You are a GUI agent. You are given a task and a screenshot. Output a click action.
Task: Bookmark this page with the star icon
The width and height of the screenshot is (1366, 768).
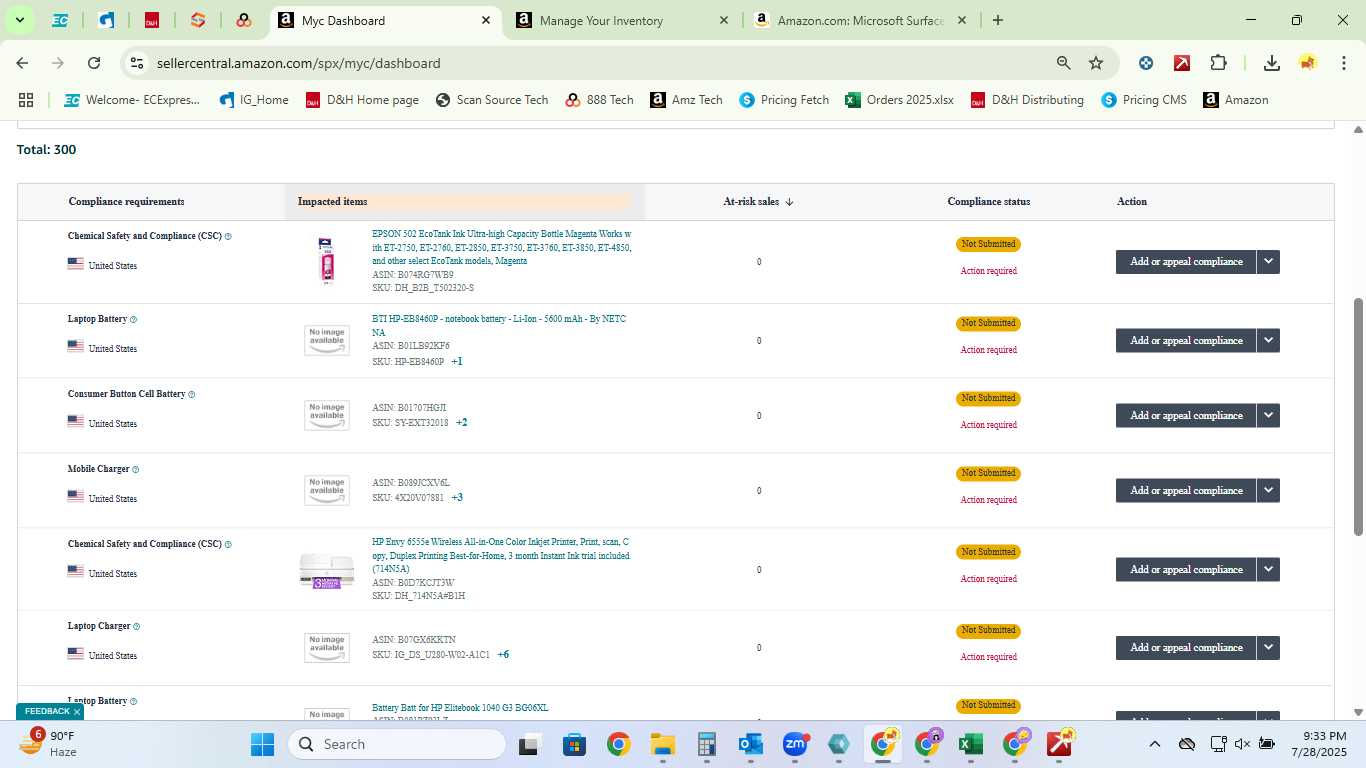1096,63
